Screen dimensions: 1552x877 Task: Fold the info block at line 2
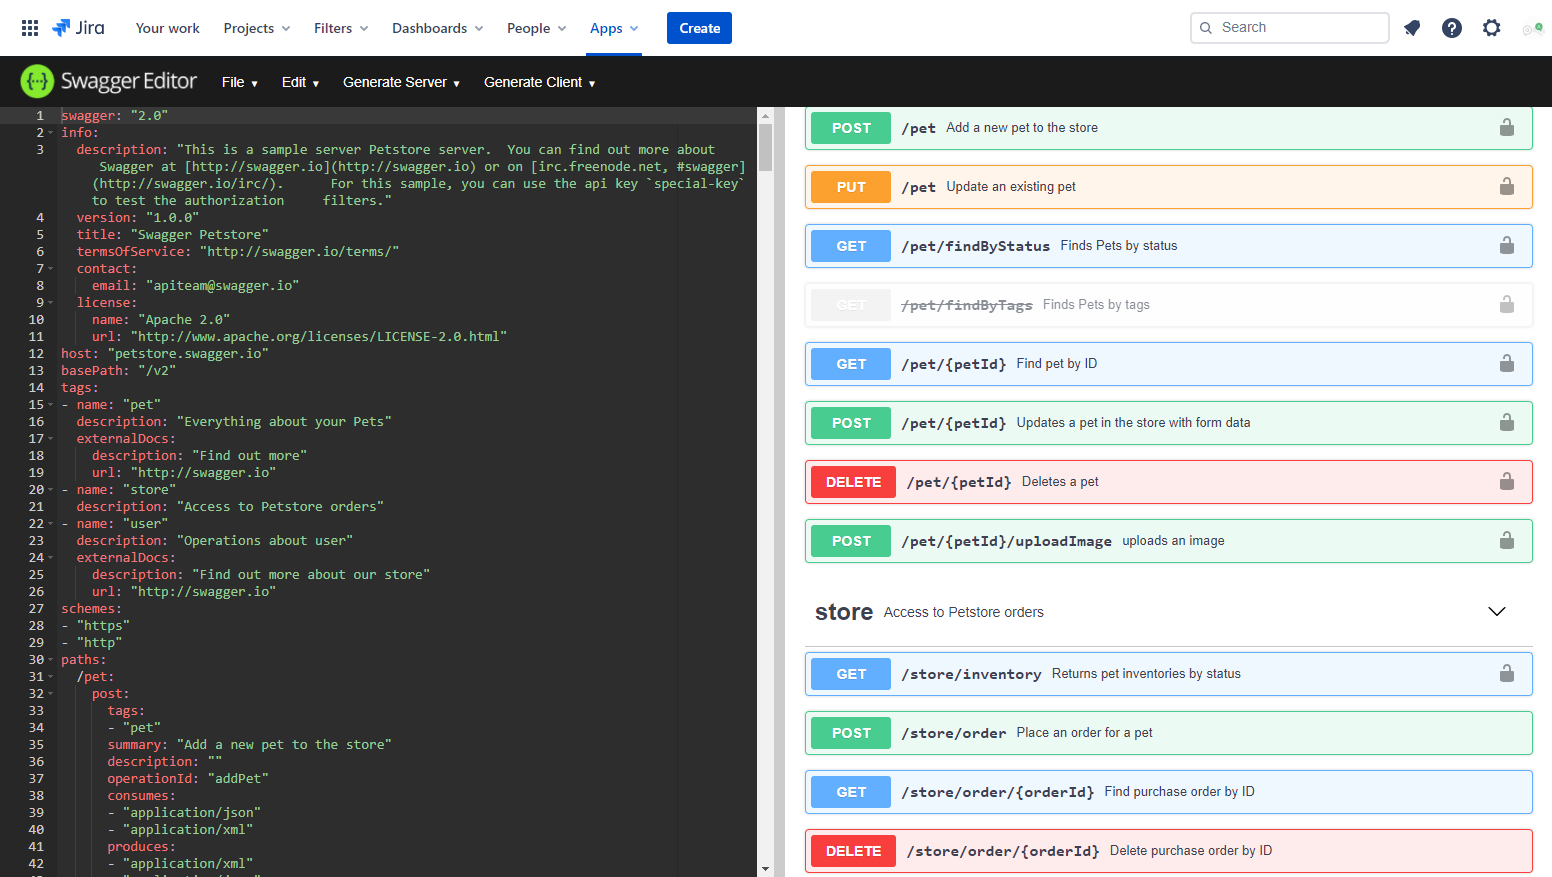point(51,133)
